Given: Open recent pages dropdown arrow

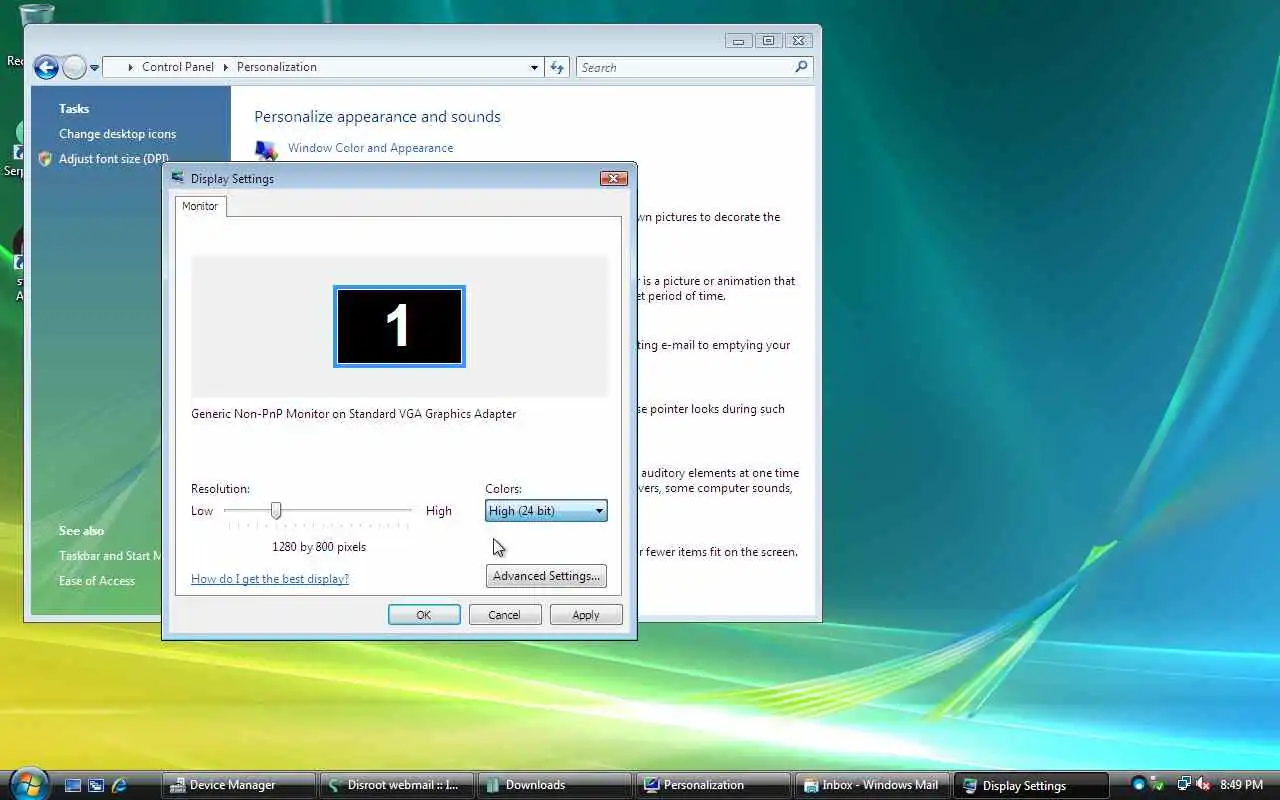Looking at the screenshot, I should coord(95,68).
